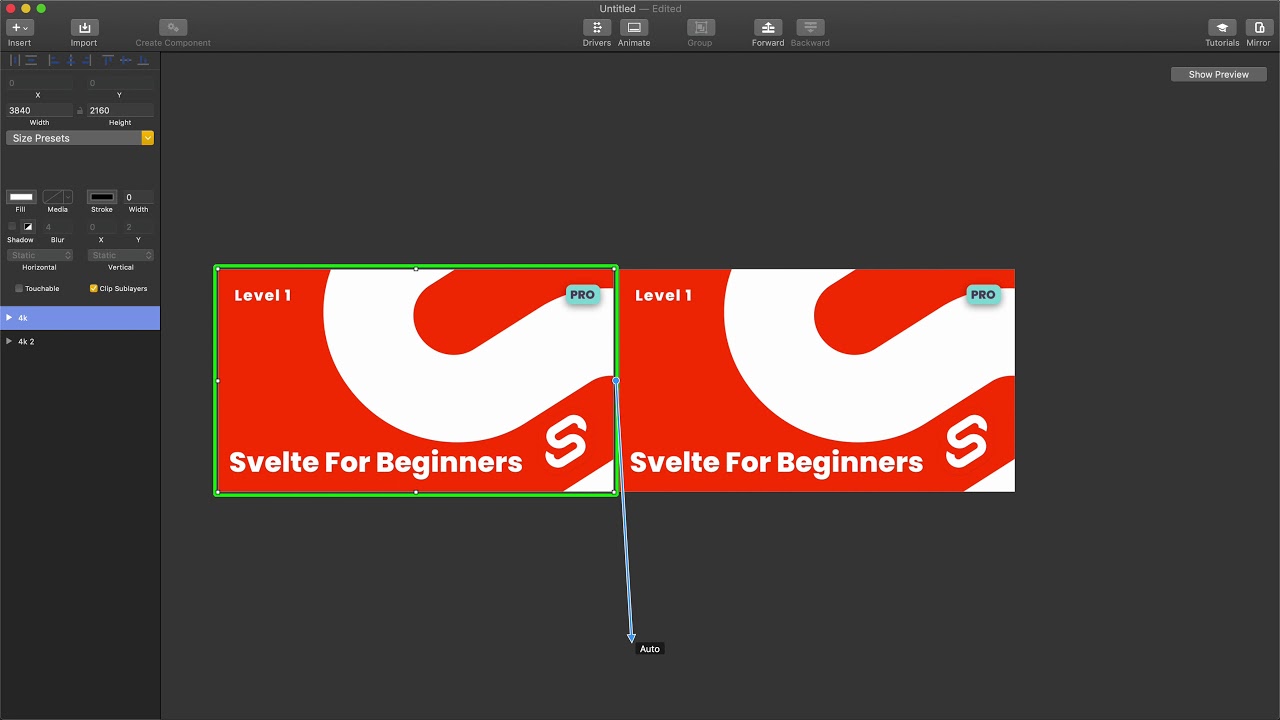Screen dimensions: 1280x720
Task: Click 'Svelte For Beginners' text on second artboard
Action: click(777, 462)
